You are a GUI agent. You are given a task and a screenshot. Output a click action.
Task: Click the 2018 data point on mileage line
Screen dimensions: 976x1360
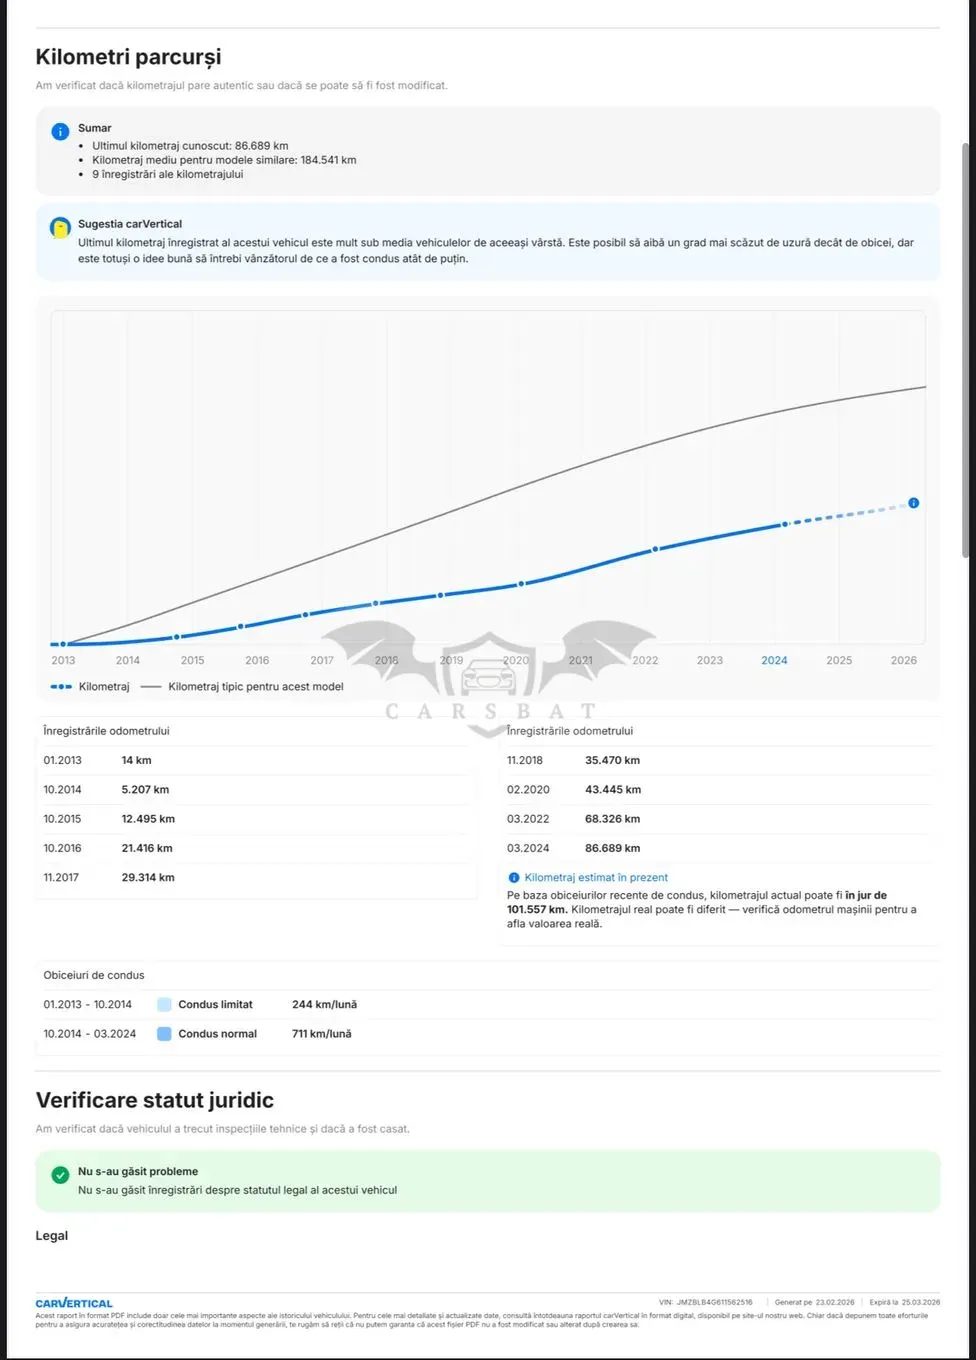point(376,603)
